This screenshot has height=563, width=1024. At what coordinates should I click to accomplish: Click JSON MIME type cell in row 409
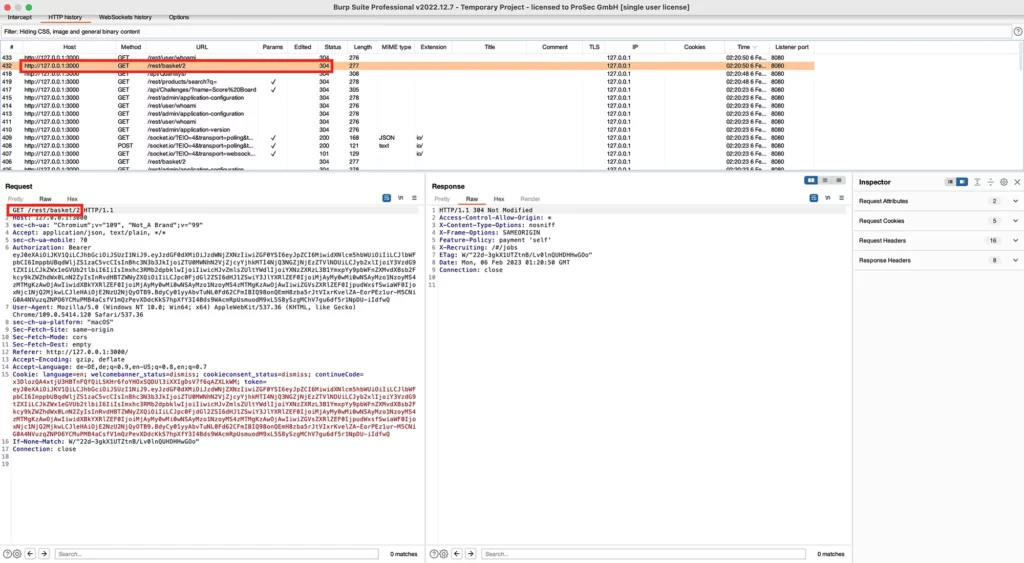[x=387, y=138]
